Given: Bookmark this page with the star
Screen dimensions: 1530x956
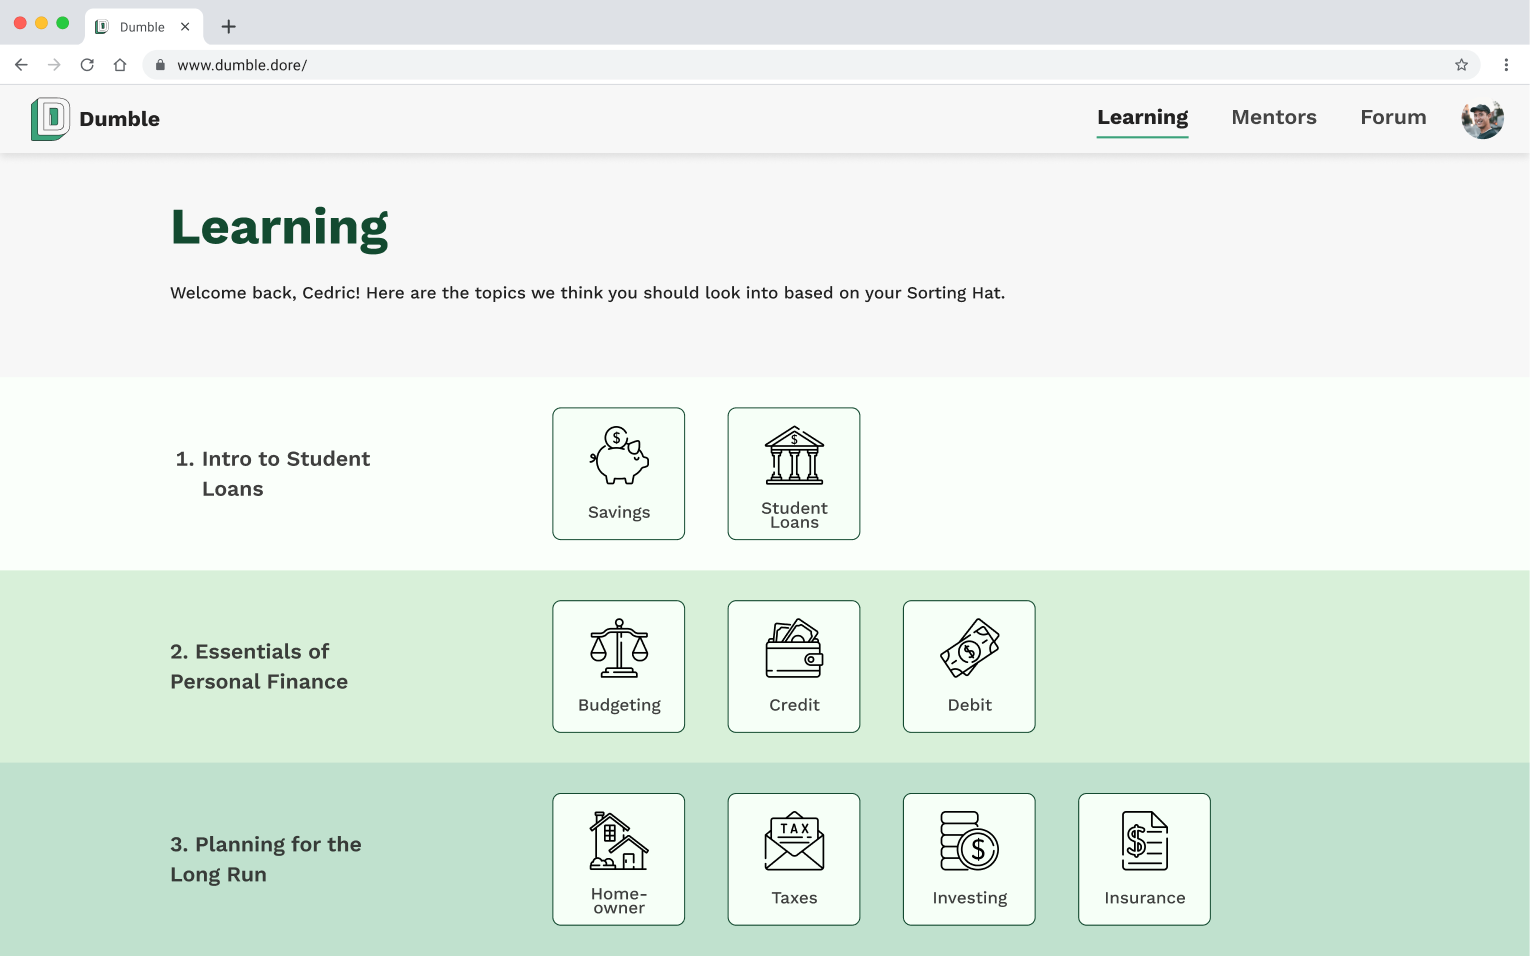Looking at the screenshot, I should tap(1461, 65).
